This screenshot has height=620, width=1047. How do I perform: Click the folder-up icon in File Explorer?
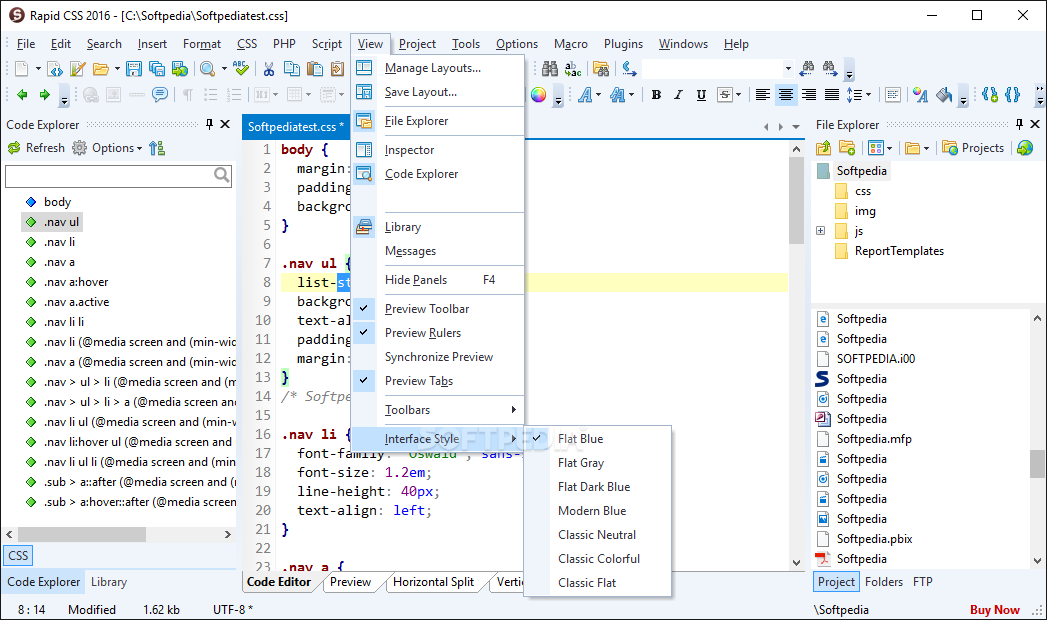point(823,147)
